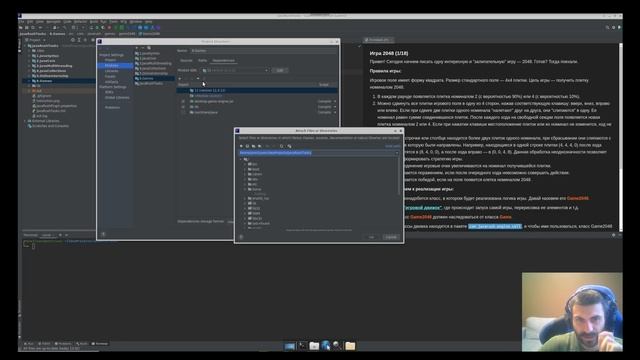This screenshot has height=360, width=640.
Task: Switch to the Sources tab
Action: coord(186,60)
